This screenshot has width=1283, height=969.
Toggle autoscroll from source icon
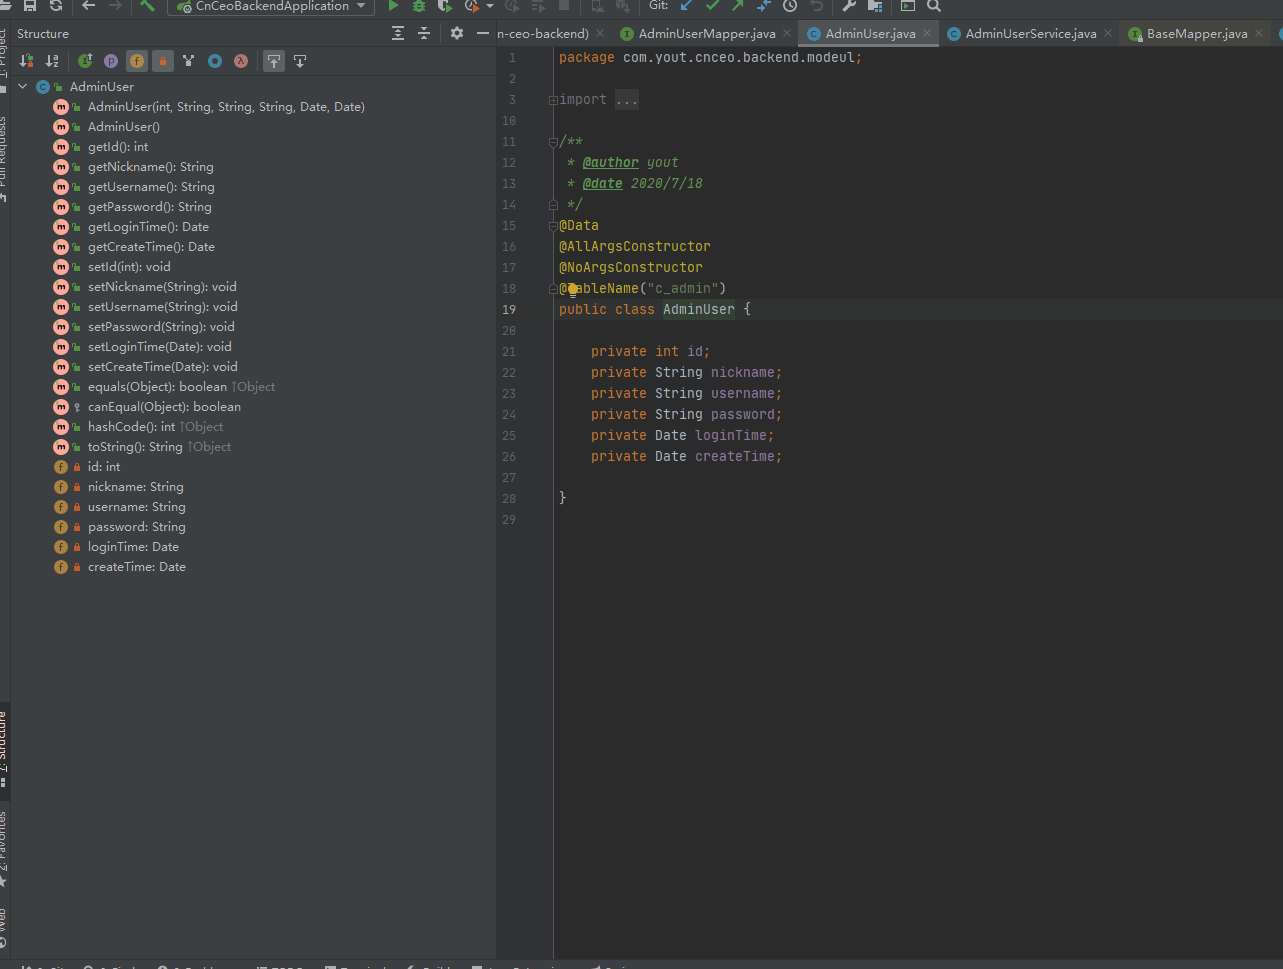tap(300, 61)
